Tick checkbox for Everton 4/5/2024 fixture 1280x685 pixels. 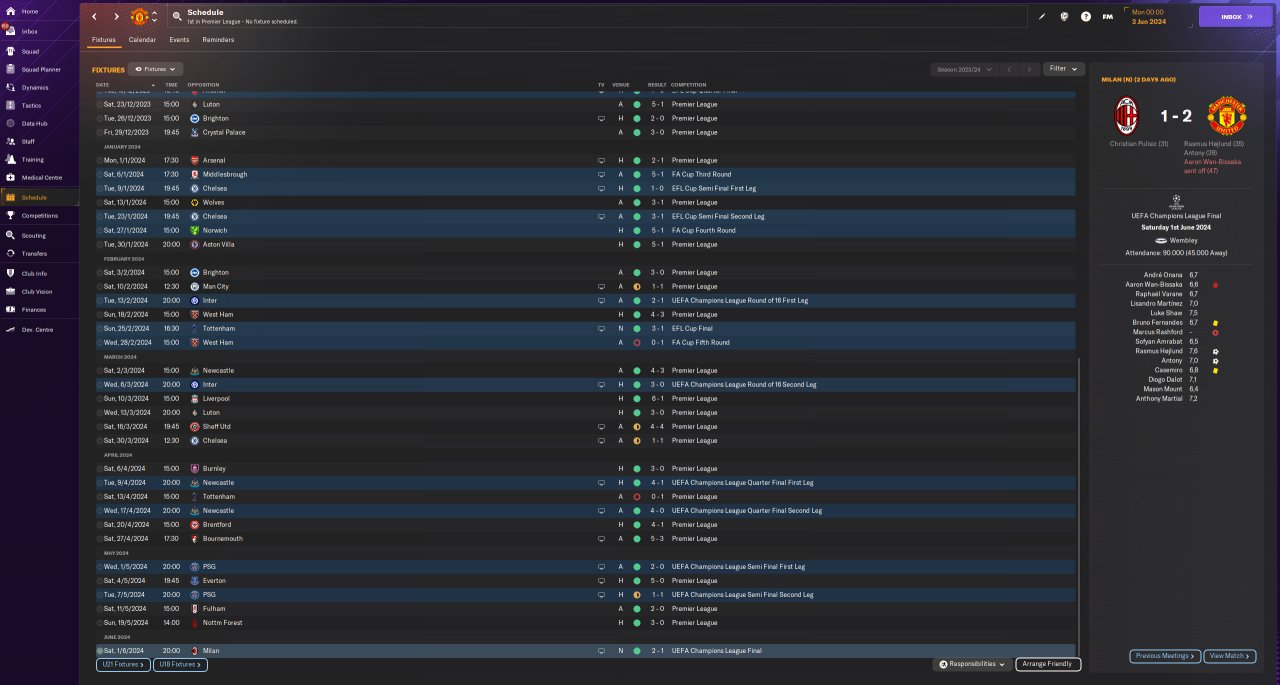(x=100, y=580)
